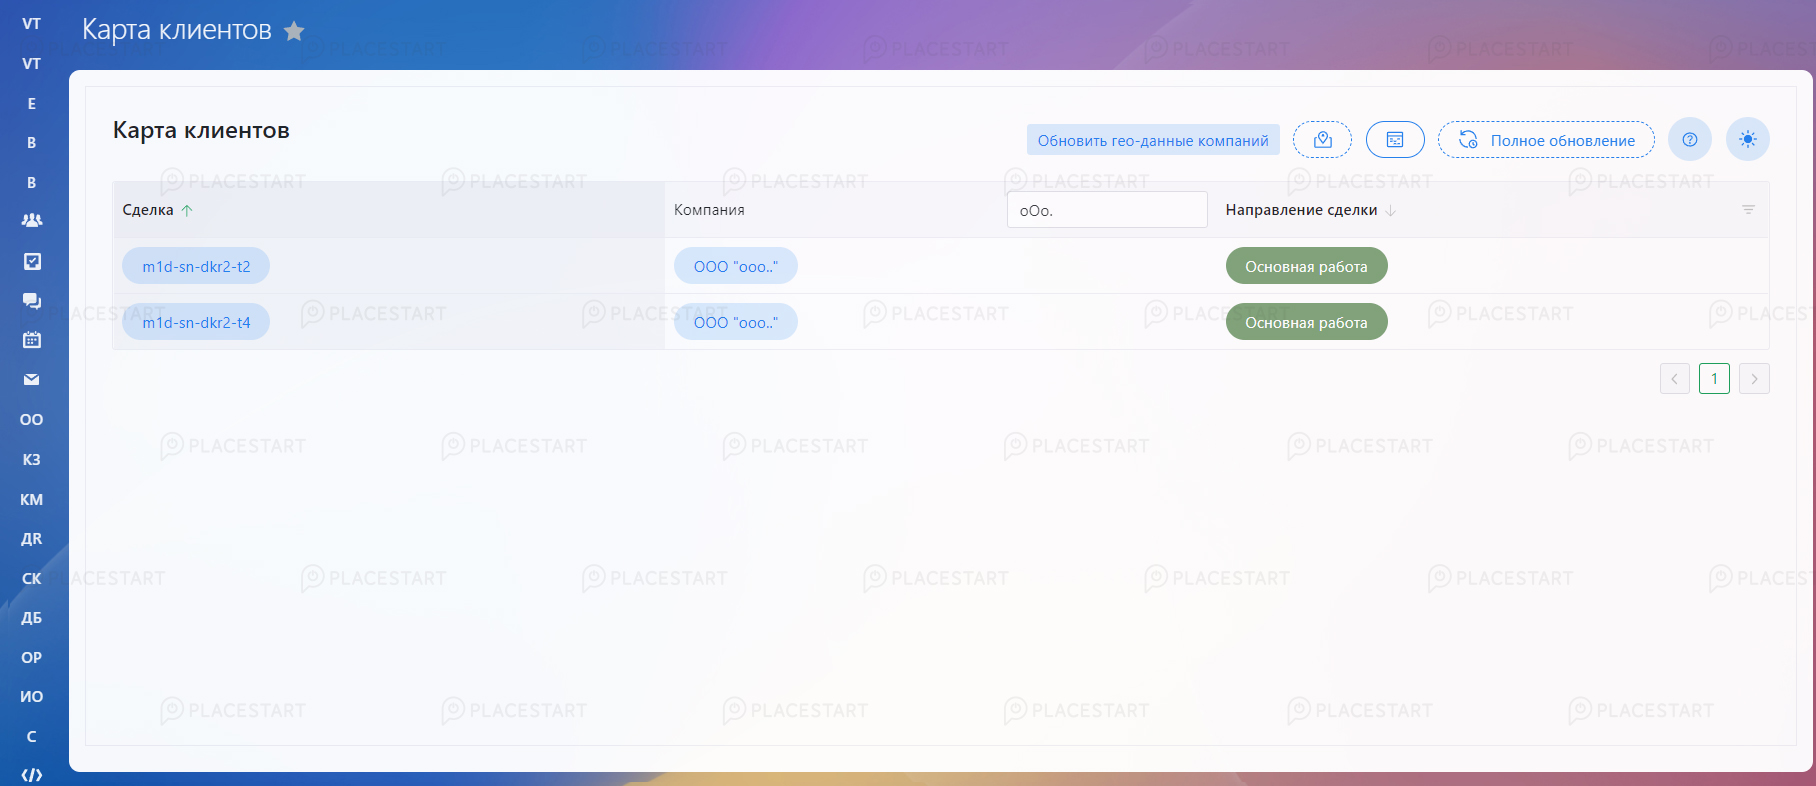The height and width of the screenshot is (786, 1816).
Task: Go to next page arrow
Action: (x=1754, y=379)
